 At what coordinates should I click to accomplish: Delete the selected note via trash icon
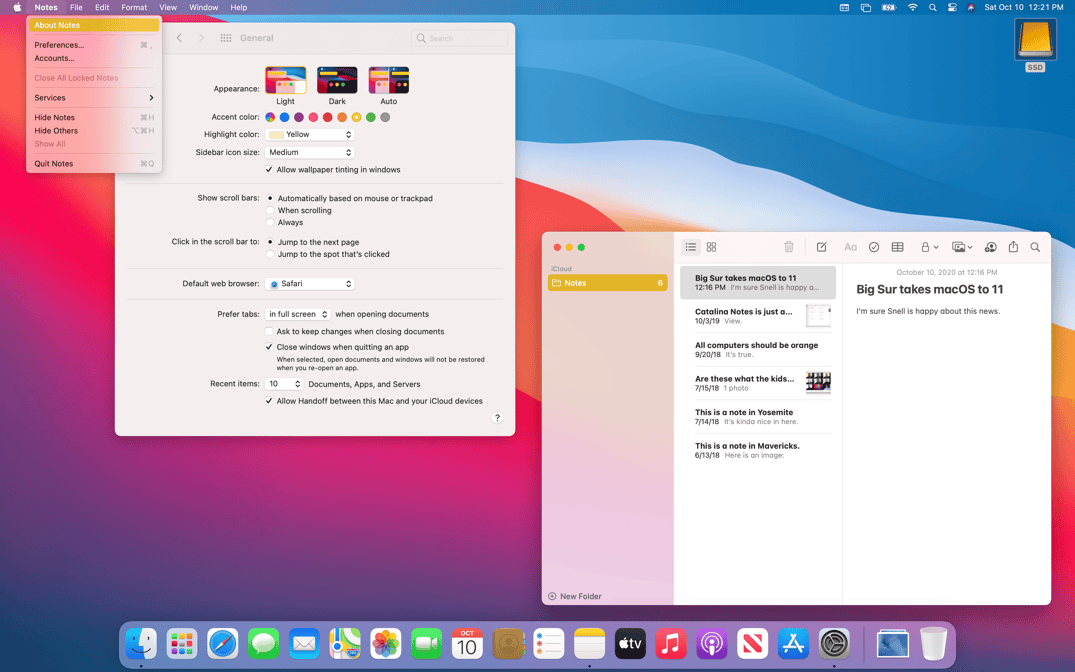coord(788,247)
